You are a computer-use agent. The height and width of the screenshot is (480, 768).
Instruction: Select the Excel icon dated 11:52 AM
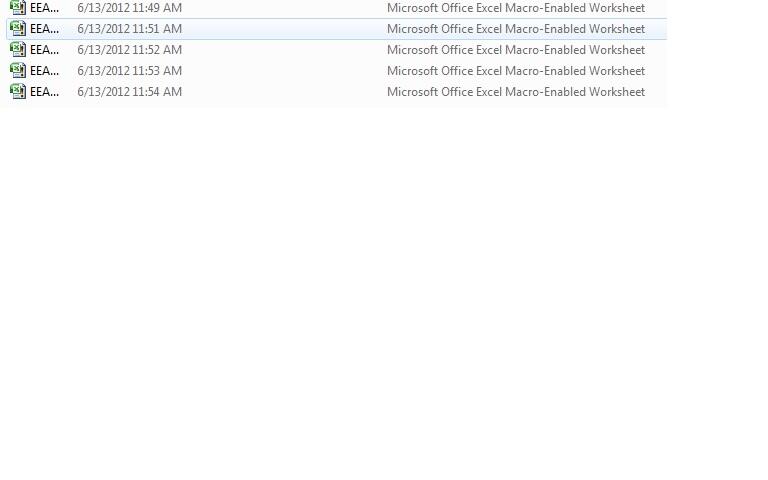point(18,49)
